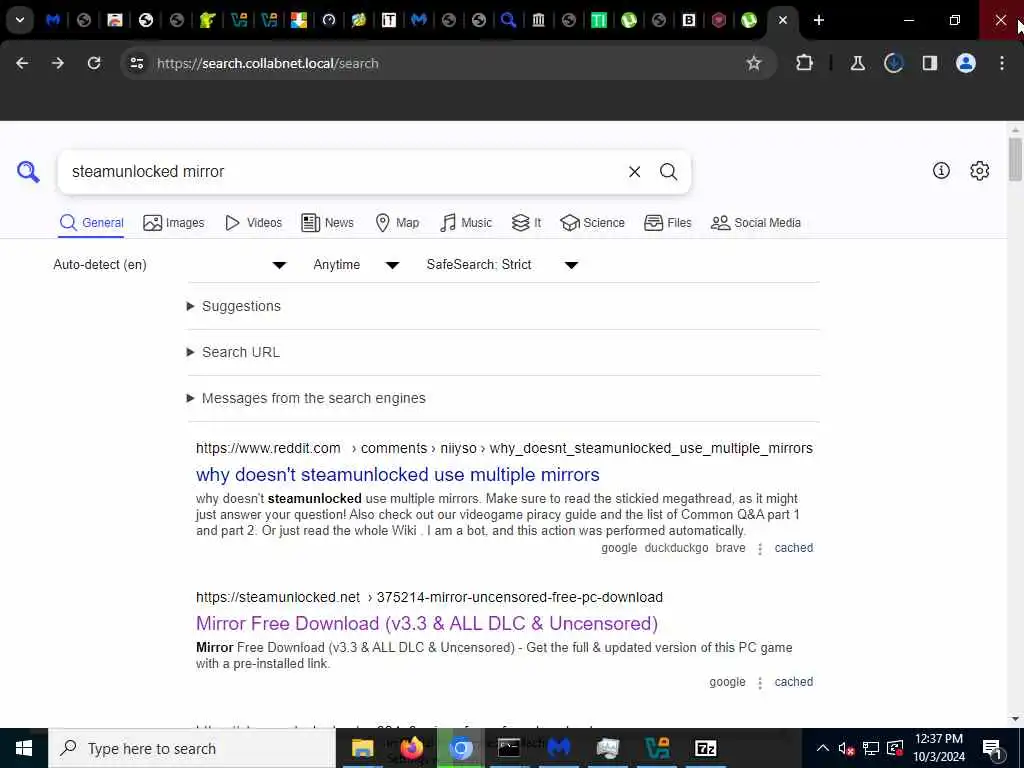Click the page vertical scrollbar thumb

pos(1014,159)
